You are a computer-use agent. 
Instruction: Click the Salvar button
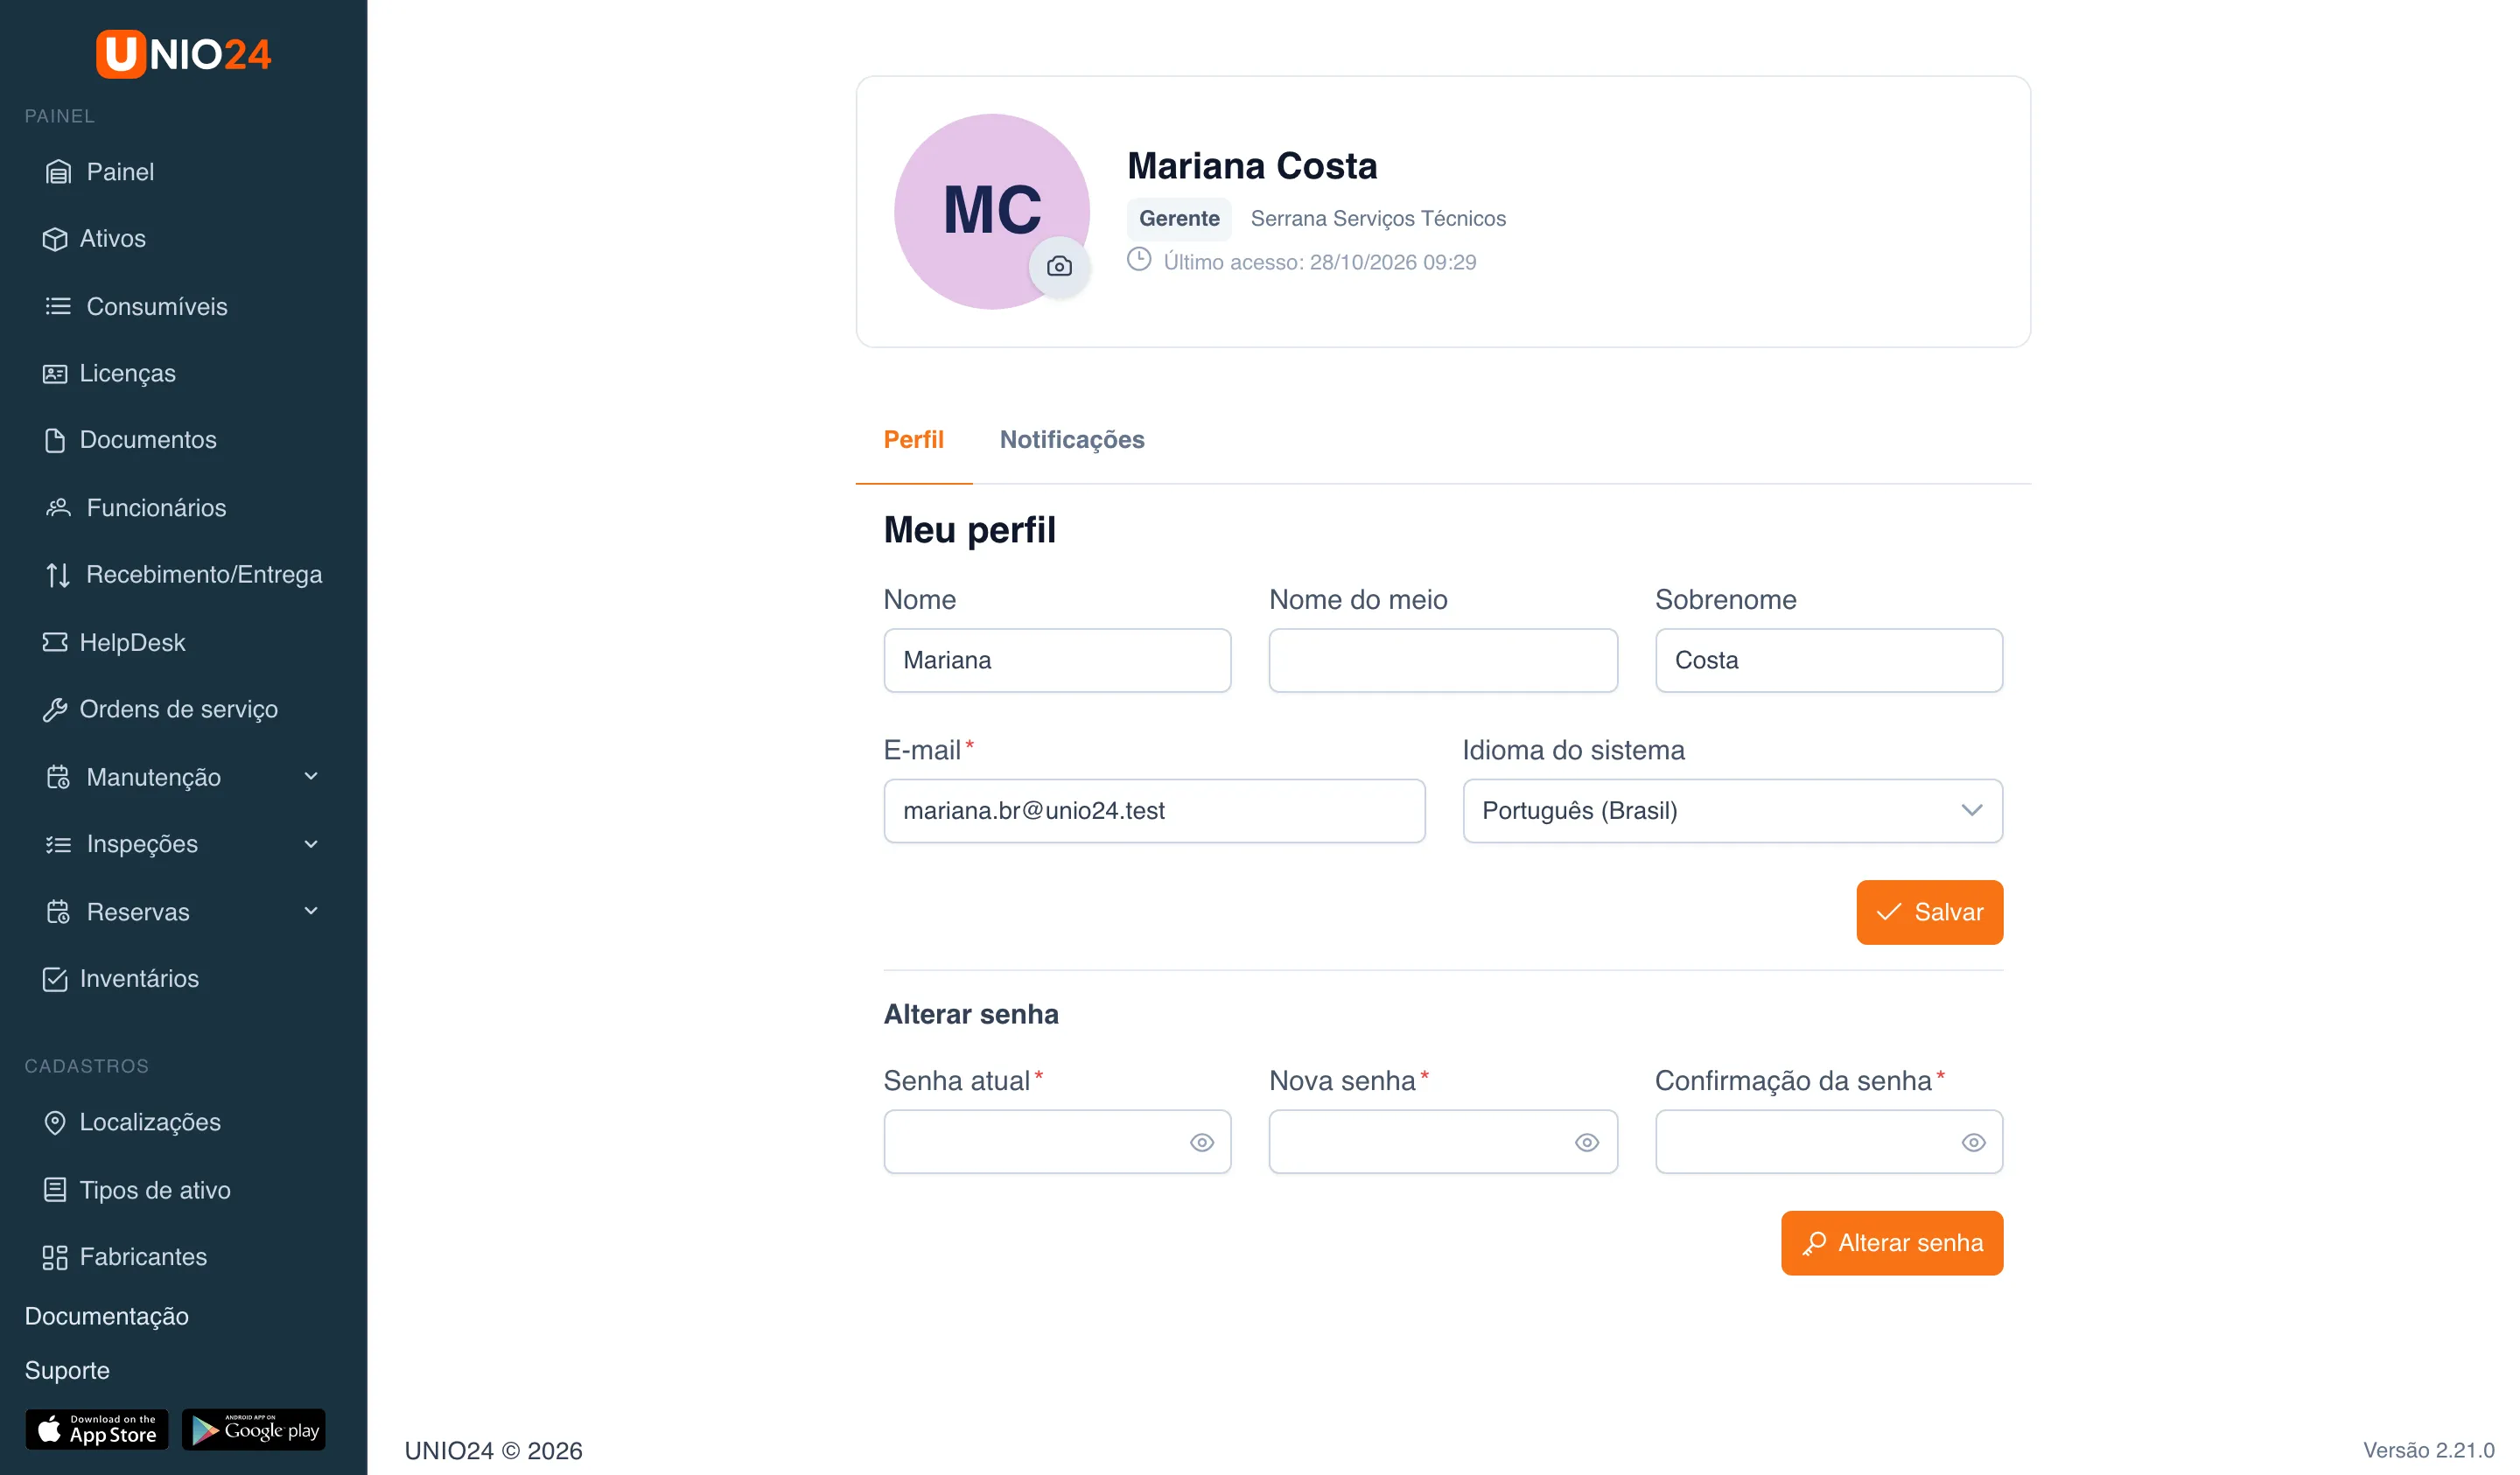[x=1929, y=912]
